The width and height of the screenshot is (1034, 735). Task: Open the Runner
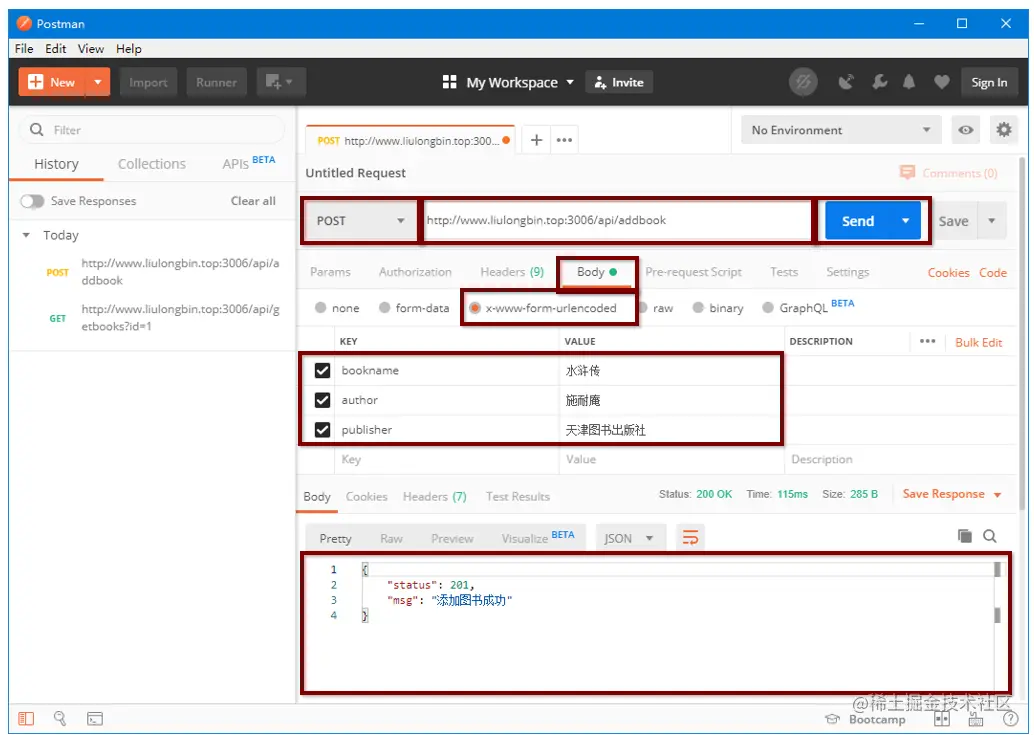pos(216,82)
